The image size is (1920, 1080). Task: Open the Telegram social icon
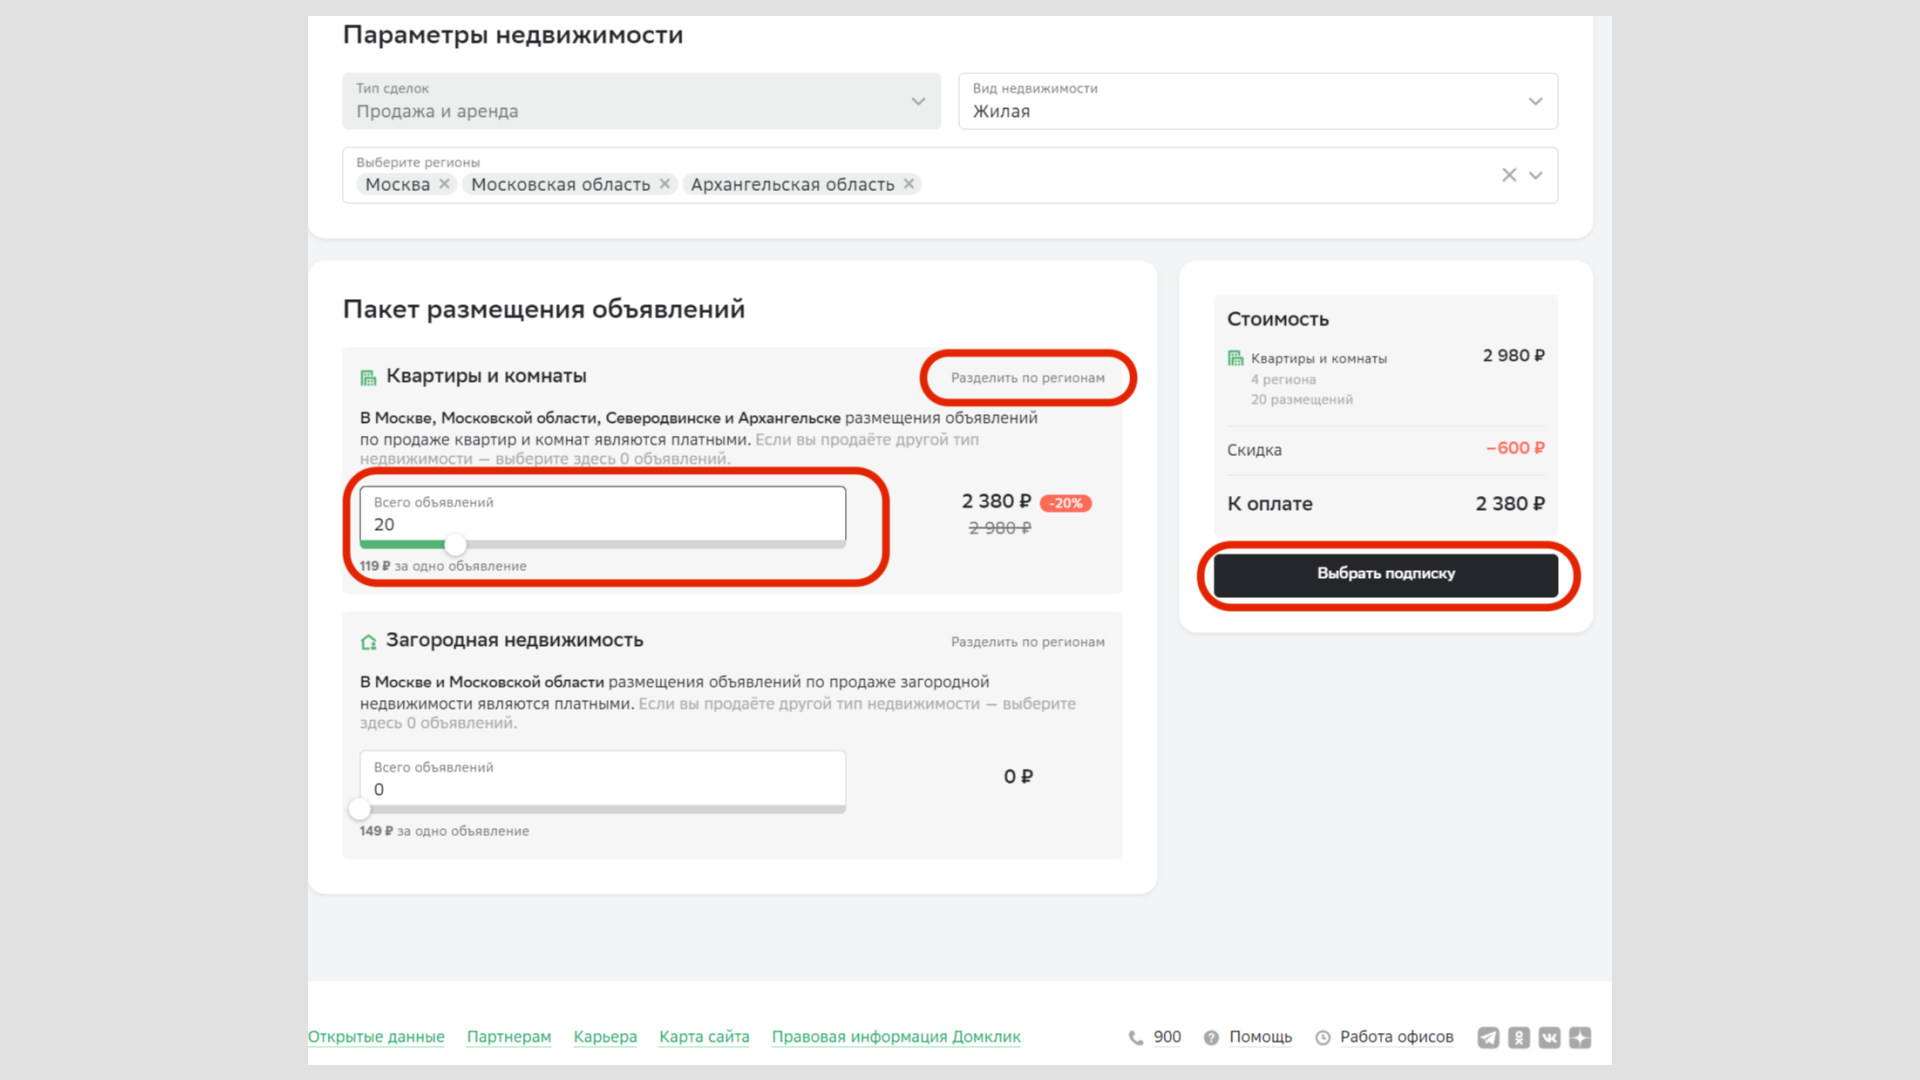(1489, 1038)
